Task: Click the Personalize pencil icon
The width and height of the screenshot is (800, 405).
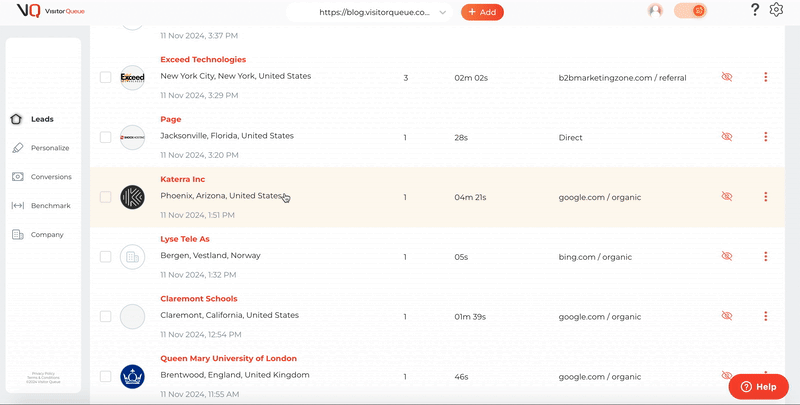Action: [x=17, y=148]
